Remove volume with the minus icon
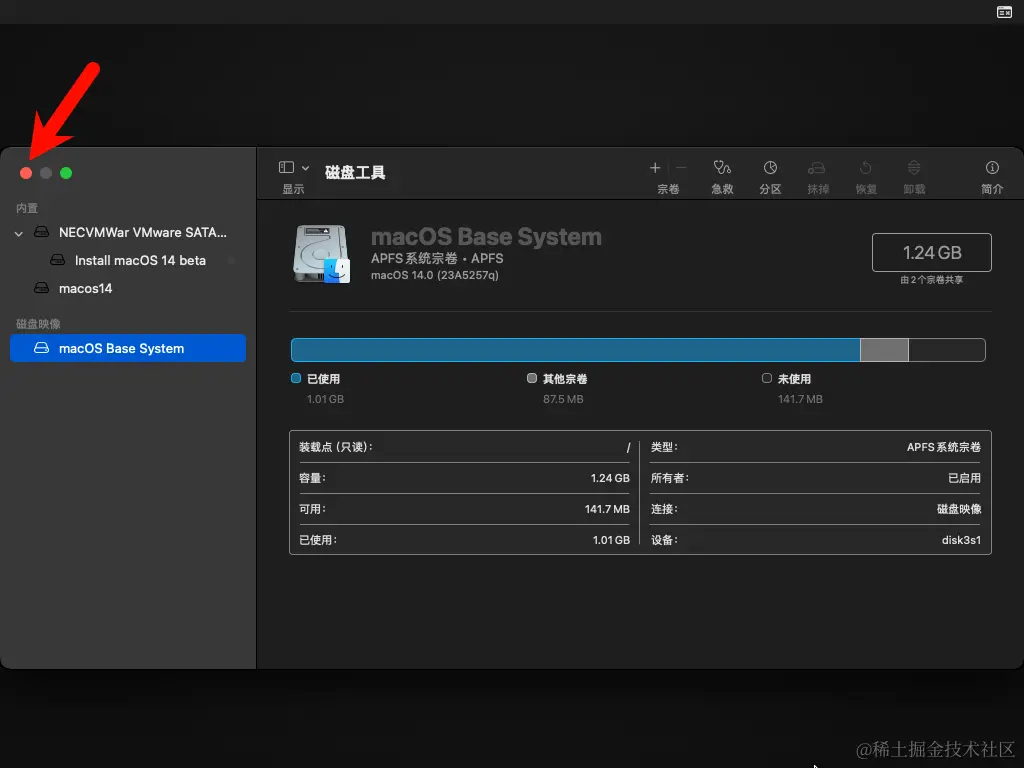The width and height of the screenshot is (1024, 768). [680, 168]
